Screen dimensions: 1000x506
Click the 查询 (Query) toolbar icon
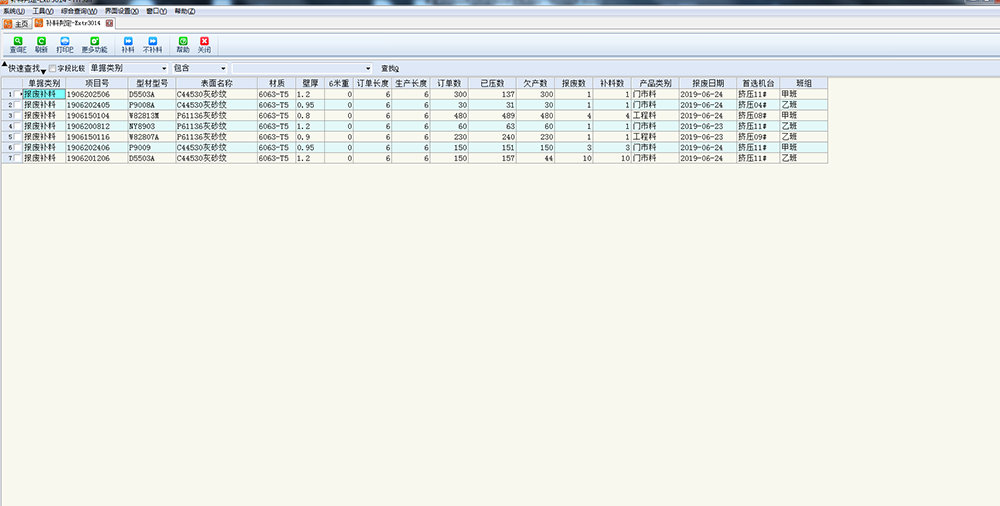click(18, 44)
